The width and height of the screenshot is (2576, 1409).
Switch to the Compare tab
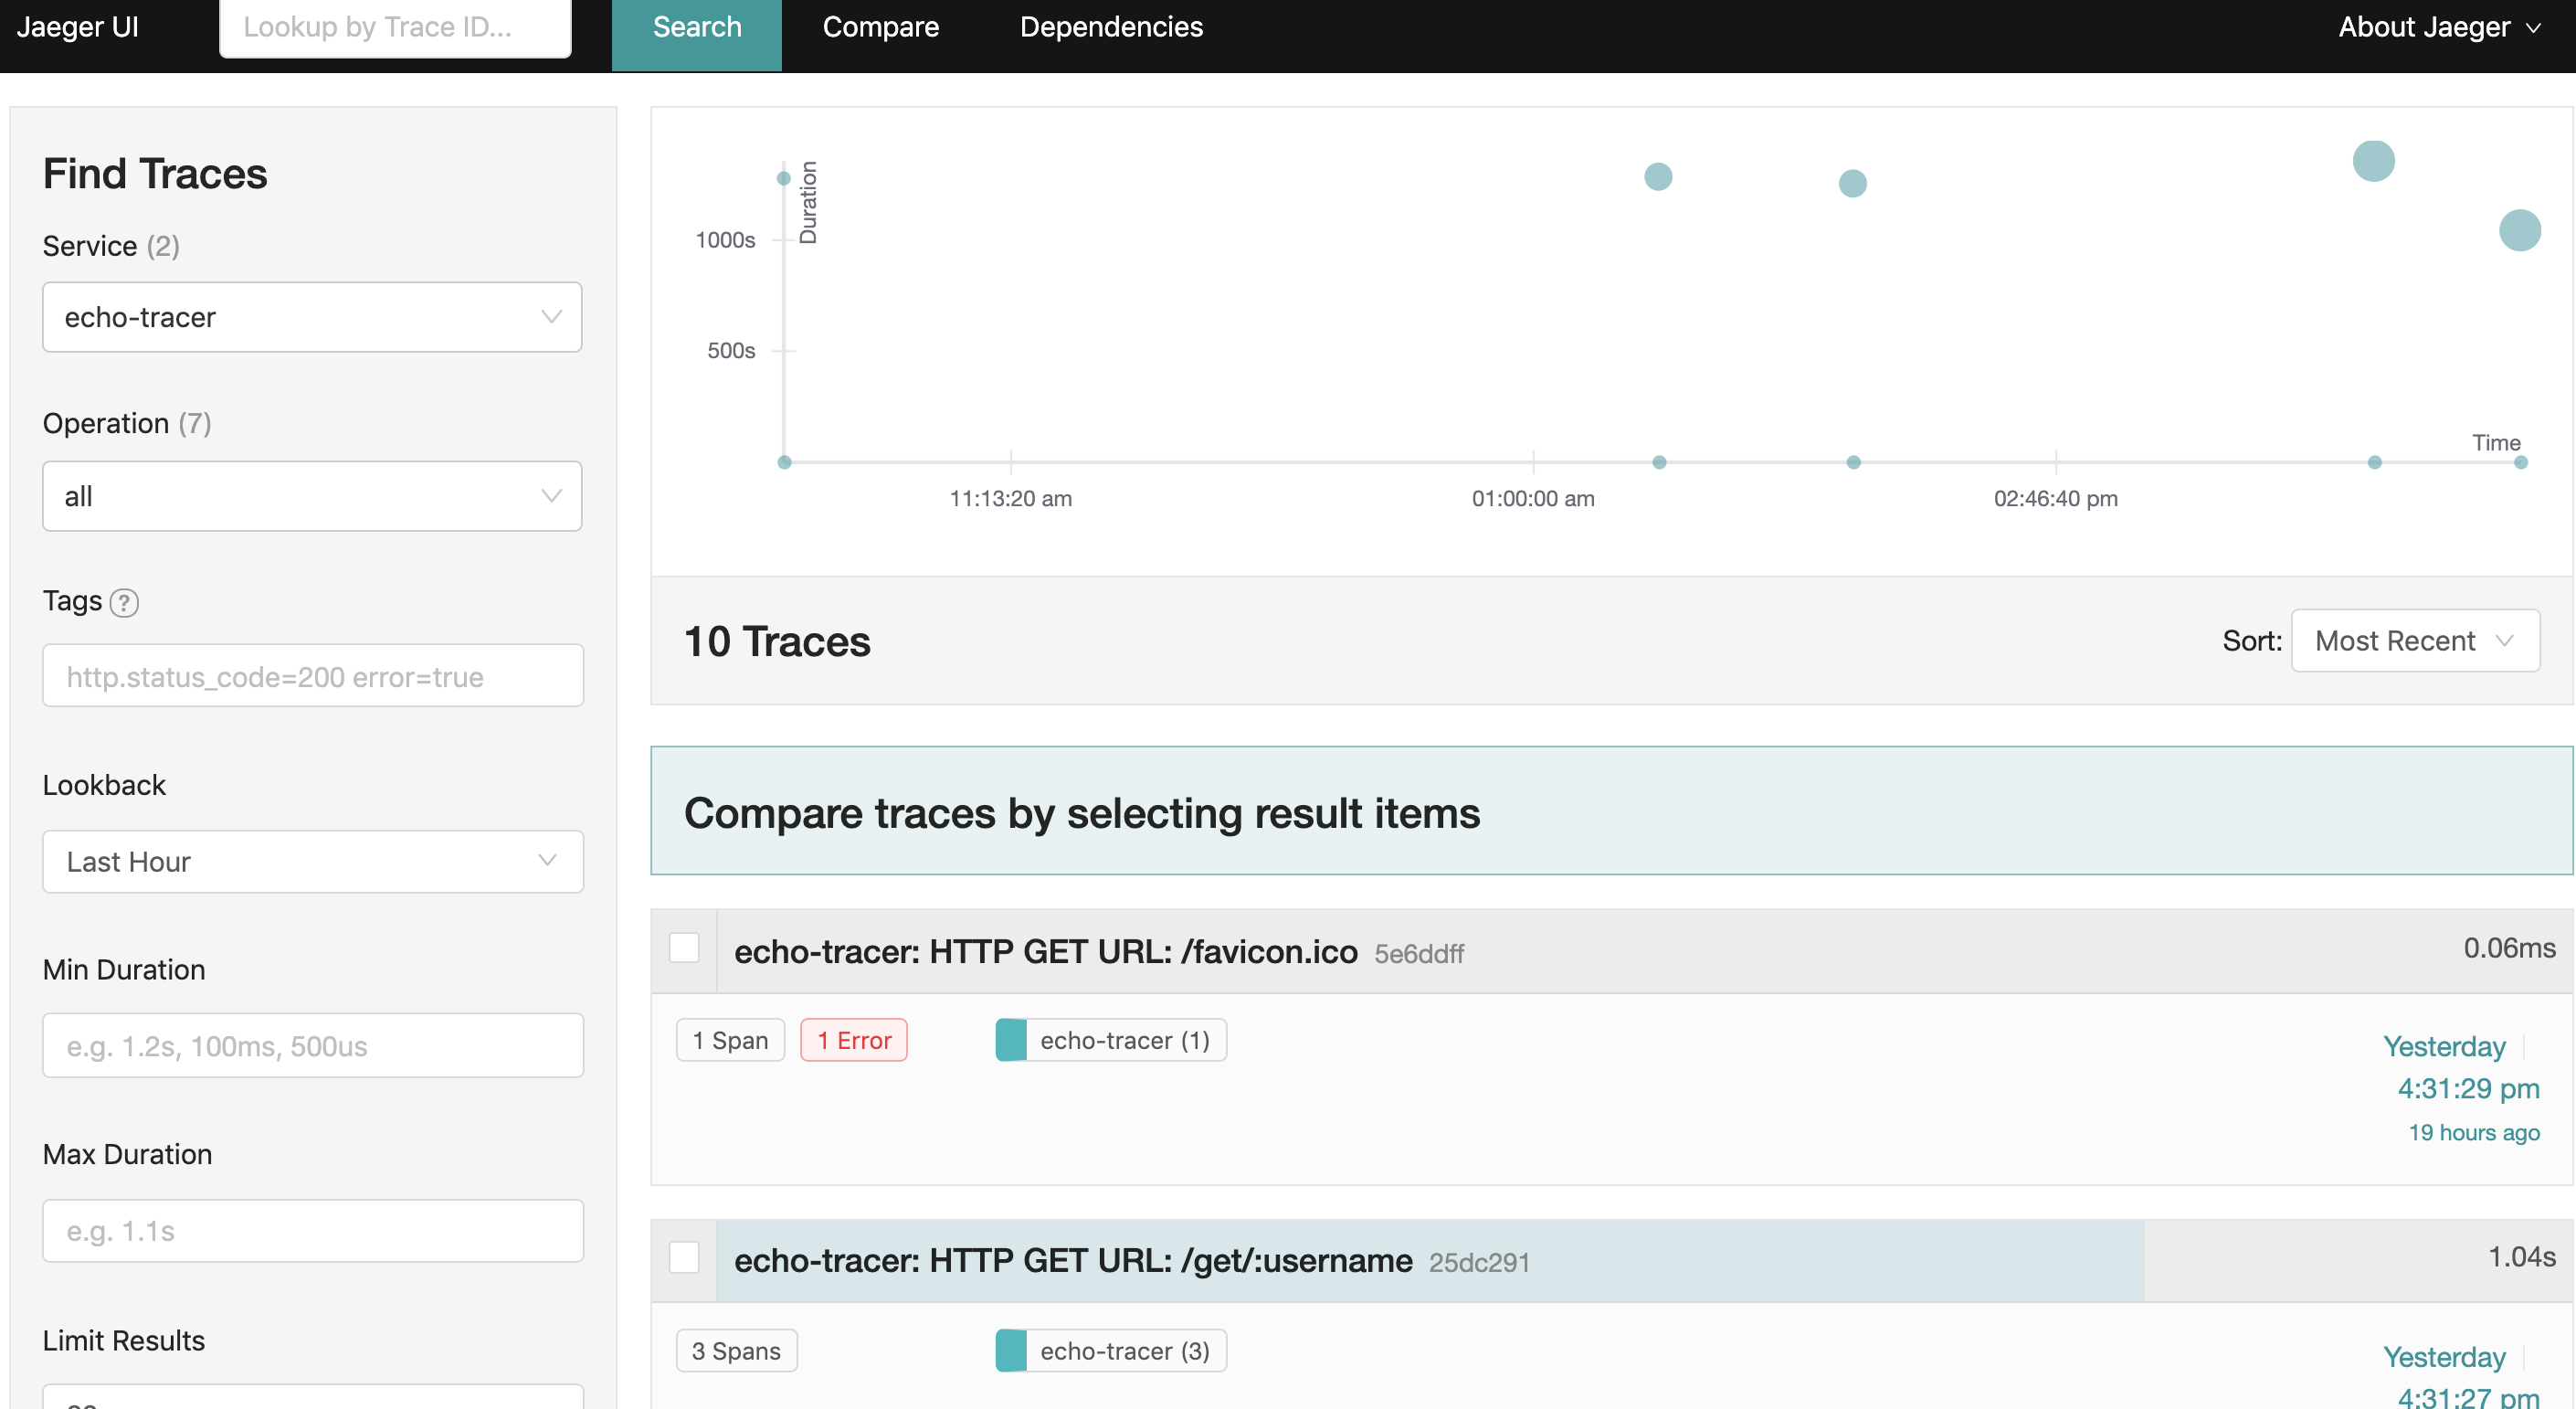coord(880,27)
